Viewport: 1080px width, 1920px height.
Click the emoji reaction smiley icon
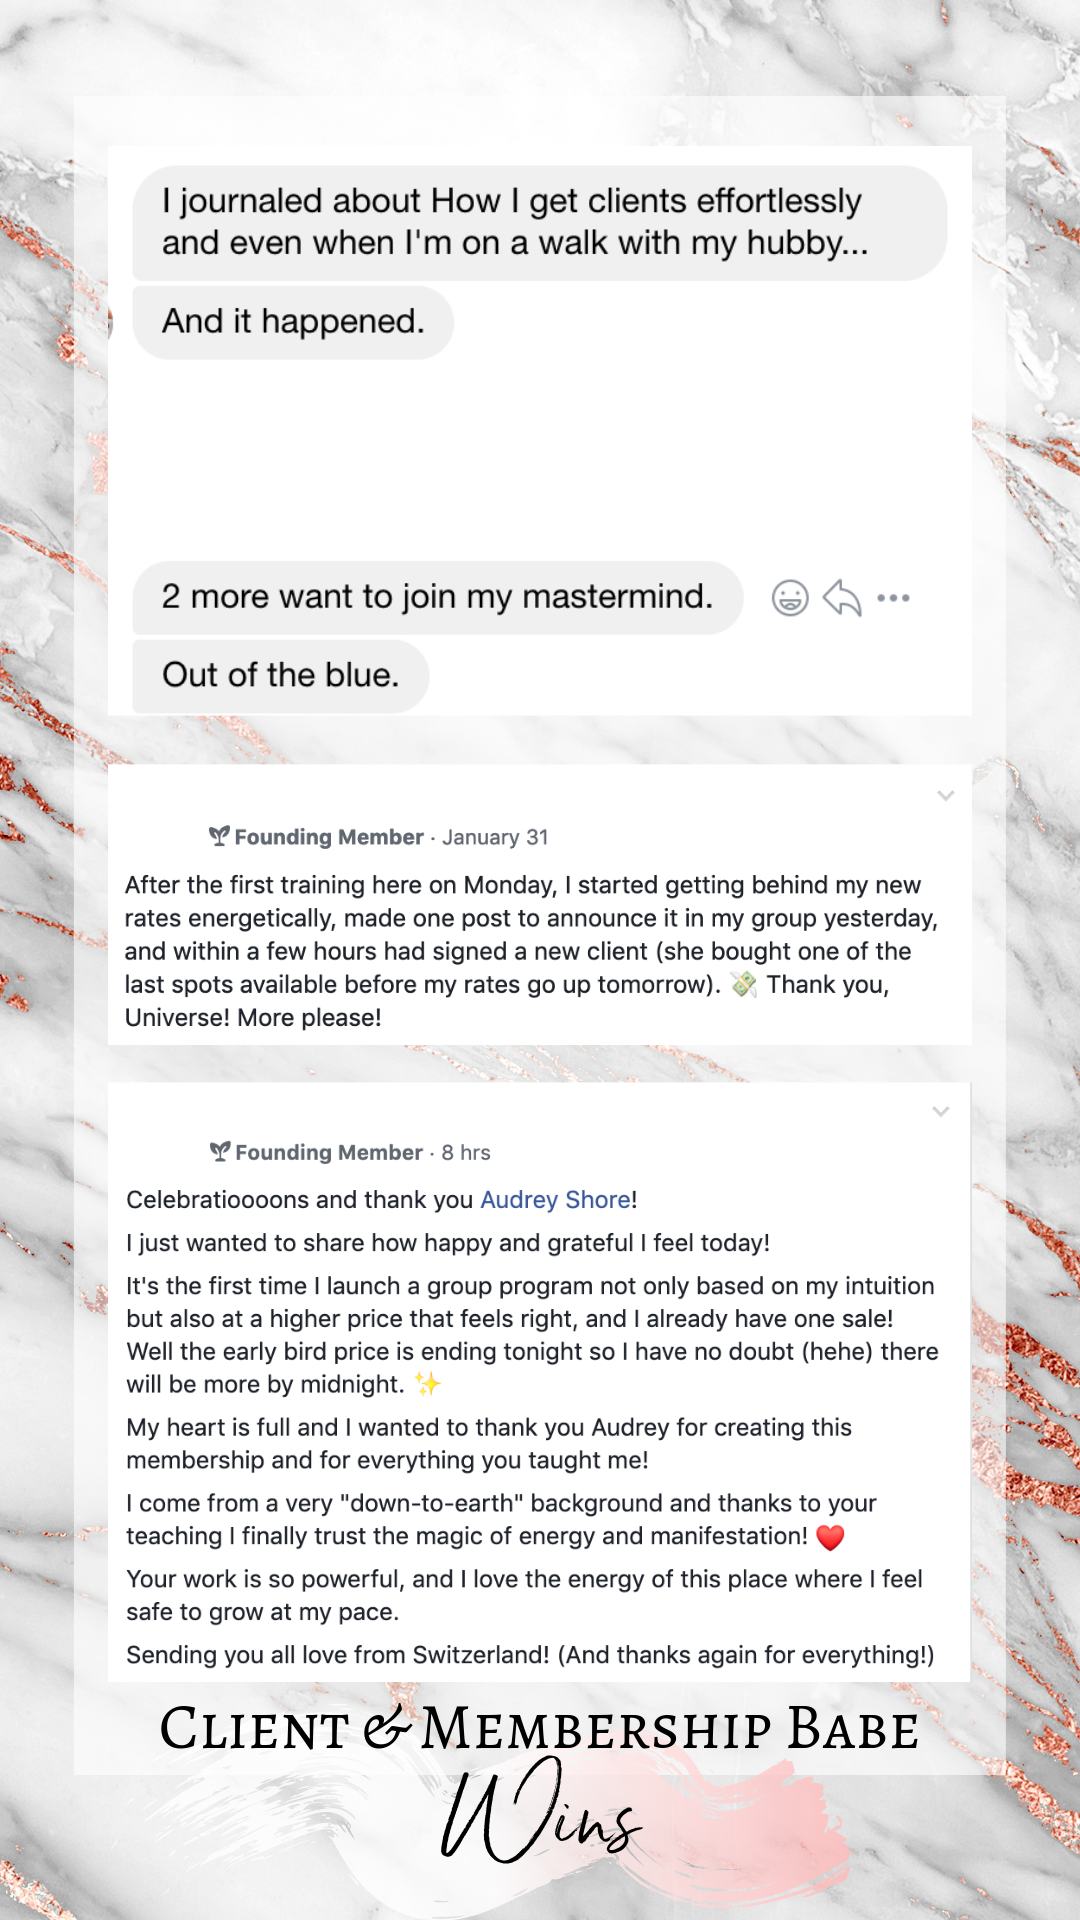790,598
